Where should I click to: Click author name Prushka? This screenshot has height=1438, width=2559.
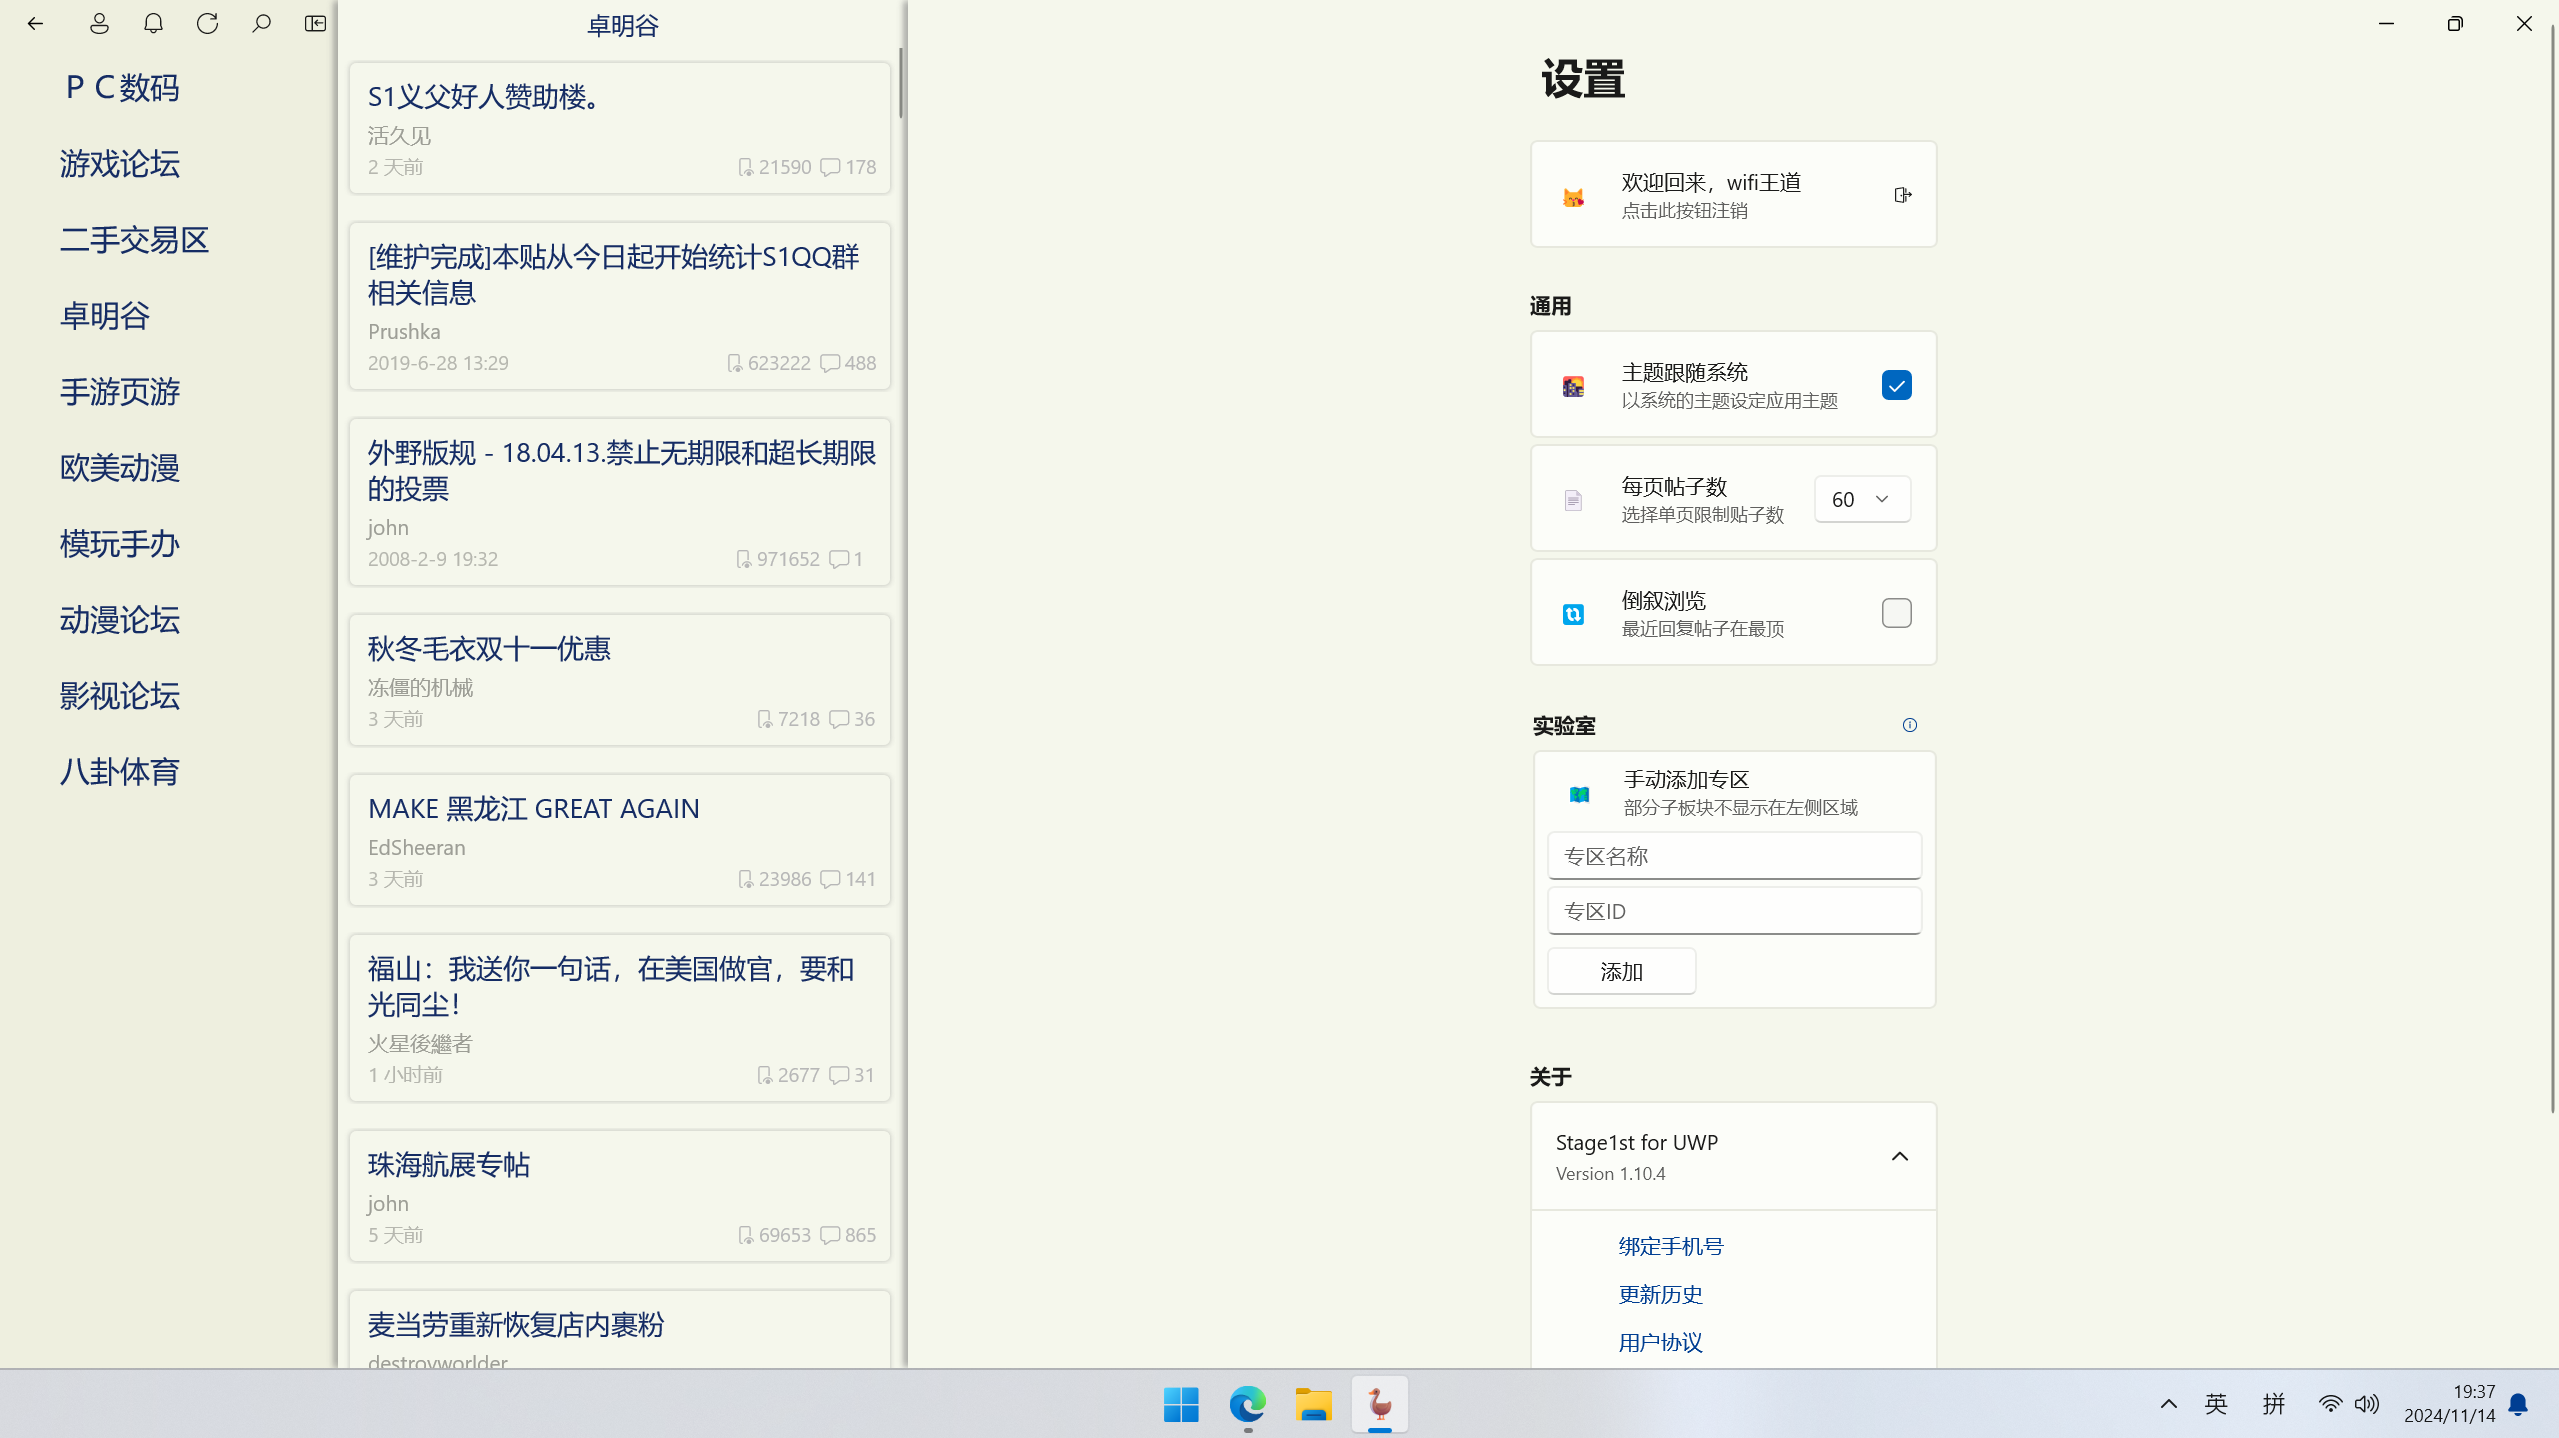click(x=404, y=331)
